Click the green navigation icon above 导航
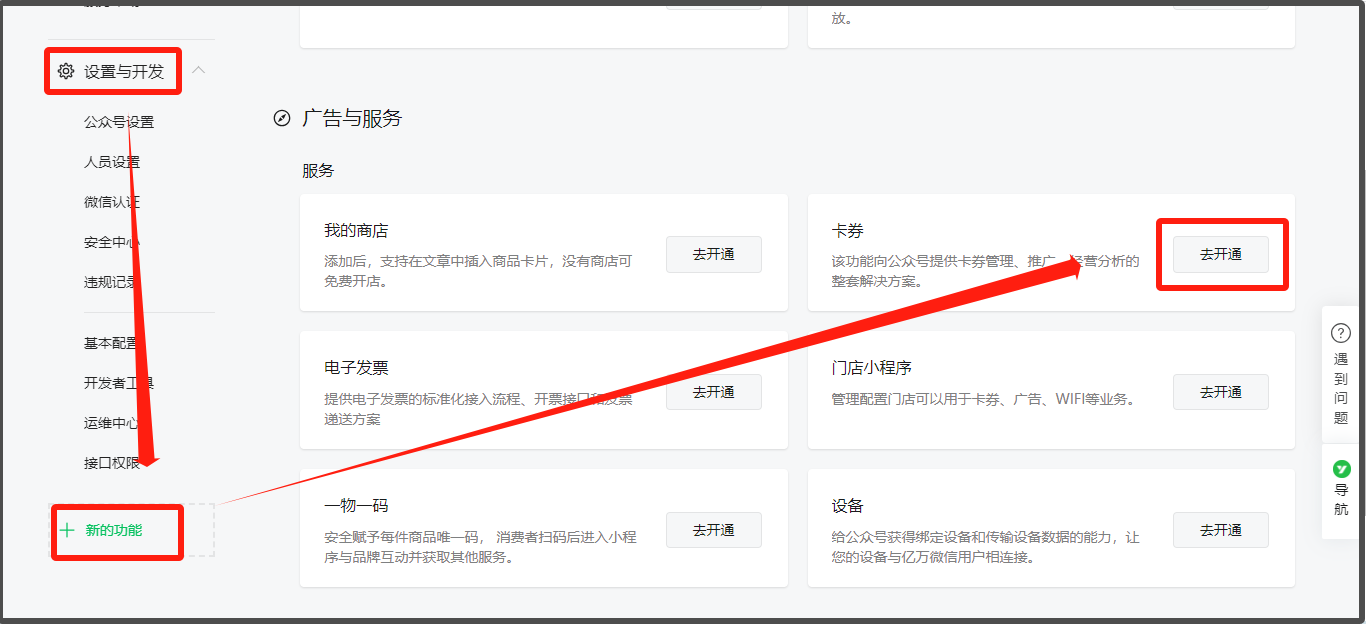This screenshot has height=624, width=1366. pyautogui.click(x=1341, y=468)
